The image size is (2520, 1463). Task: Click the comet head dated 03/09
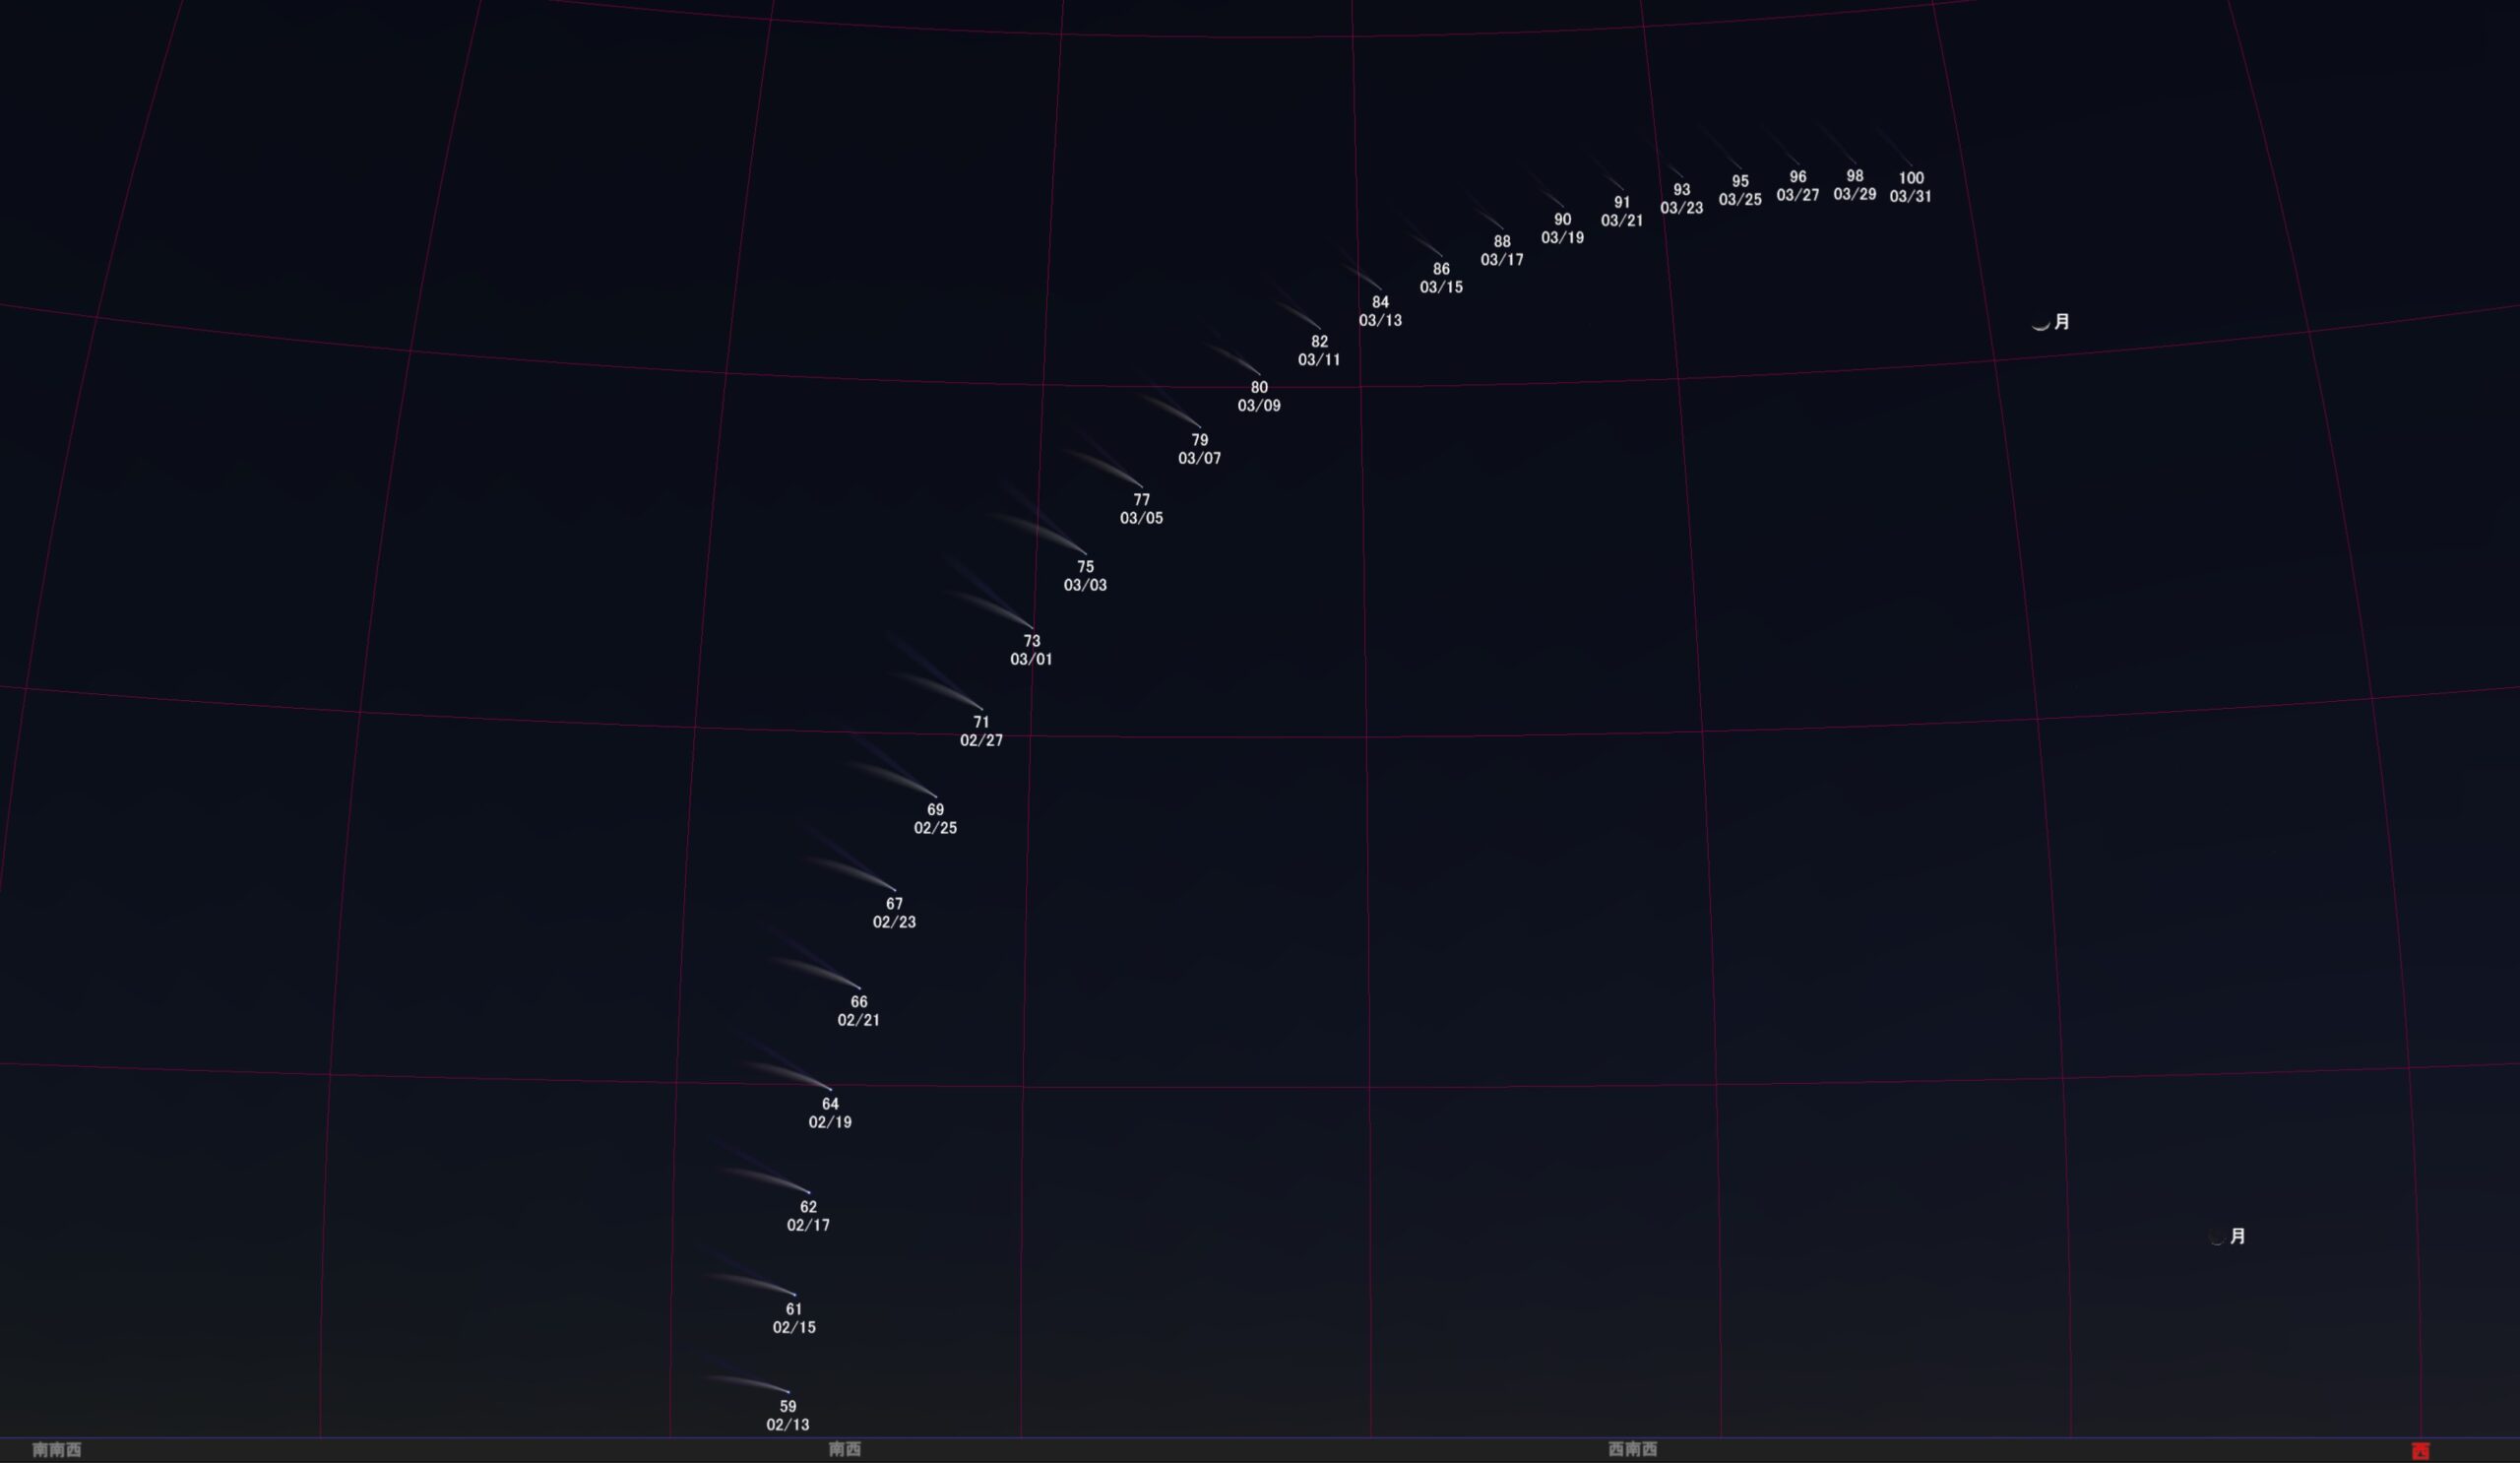pyautogui.click(x=1259, y=374)
